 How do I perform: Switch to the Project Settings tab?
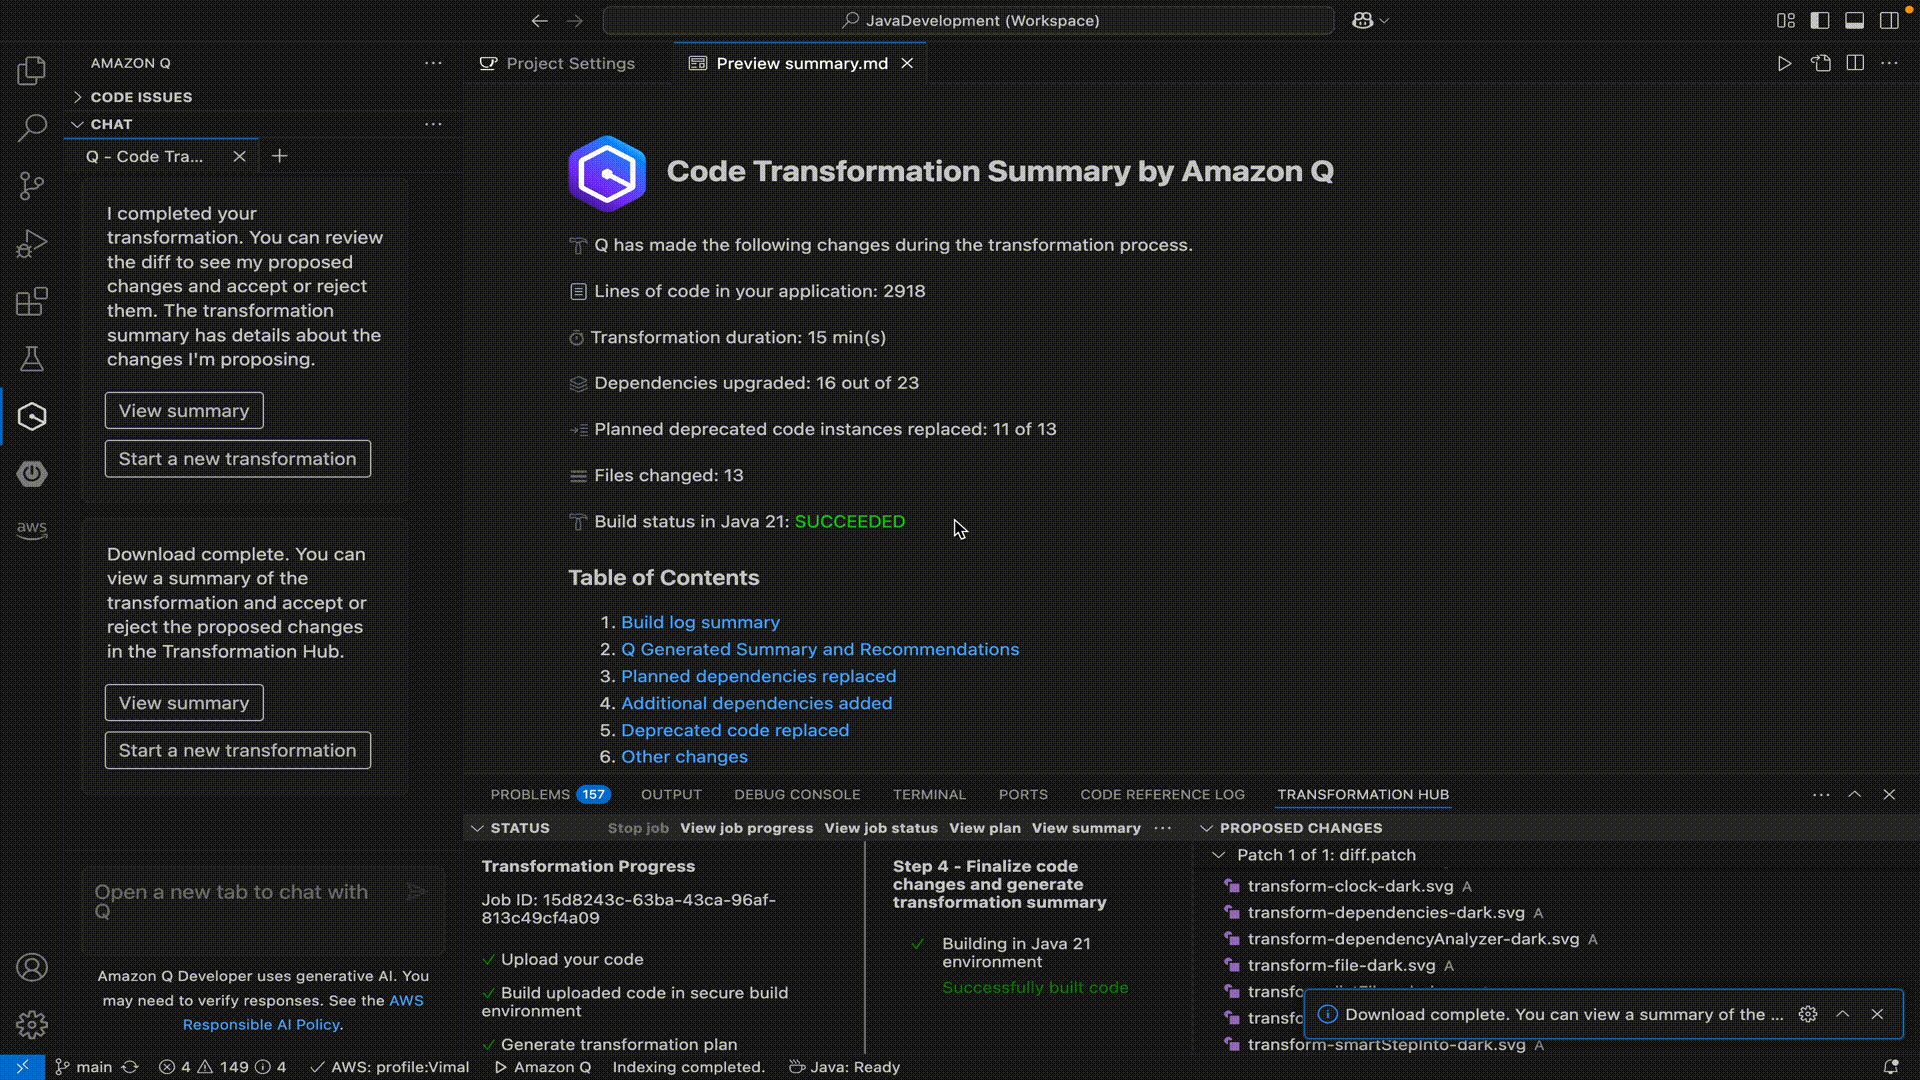(569, 63)
